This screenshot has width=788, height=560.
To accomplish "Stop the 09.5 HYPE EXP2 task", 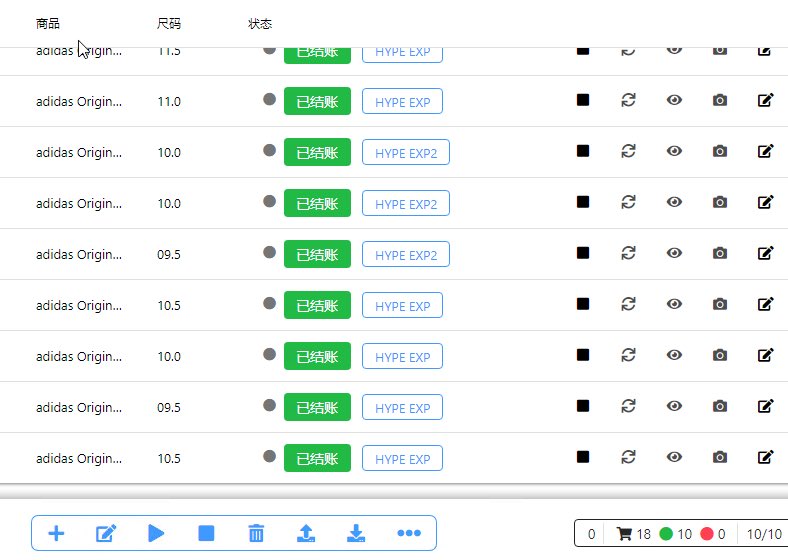I will 583,253.
